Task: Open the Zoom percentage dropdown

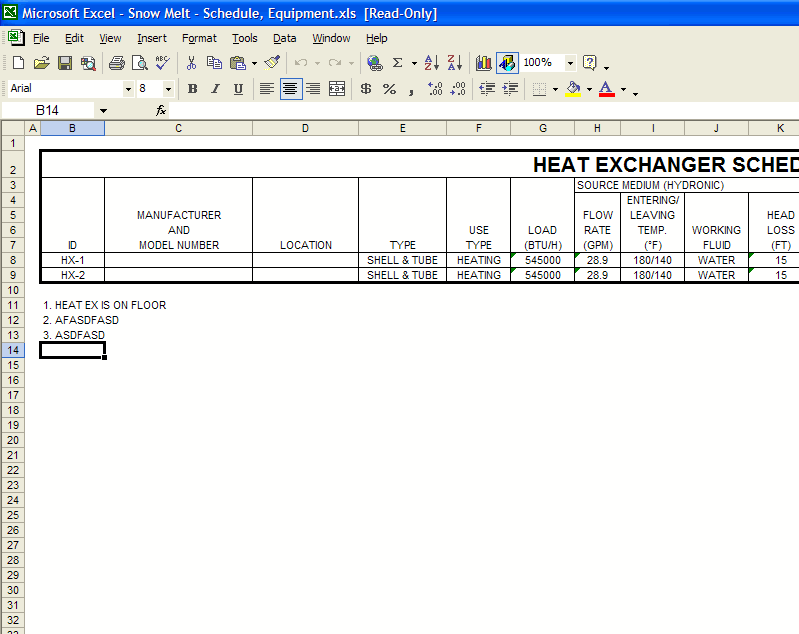Action: pyautogui.click(x=571, y=63)
